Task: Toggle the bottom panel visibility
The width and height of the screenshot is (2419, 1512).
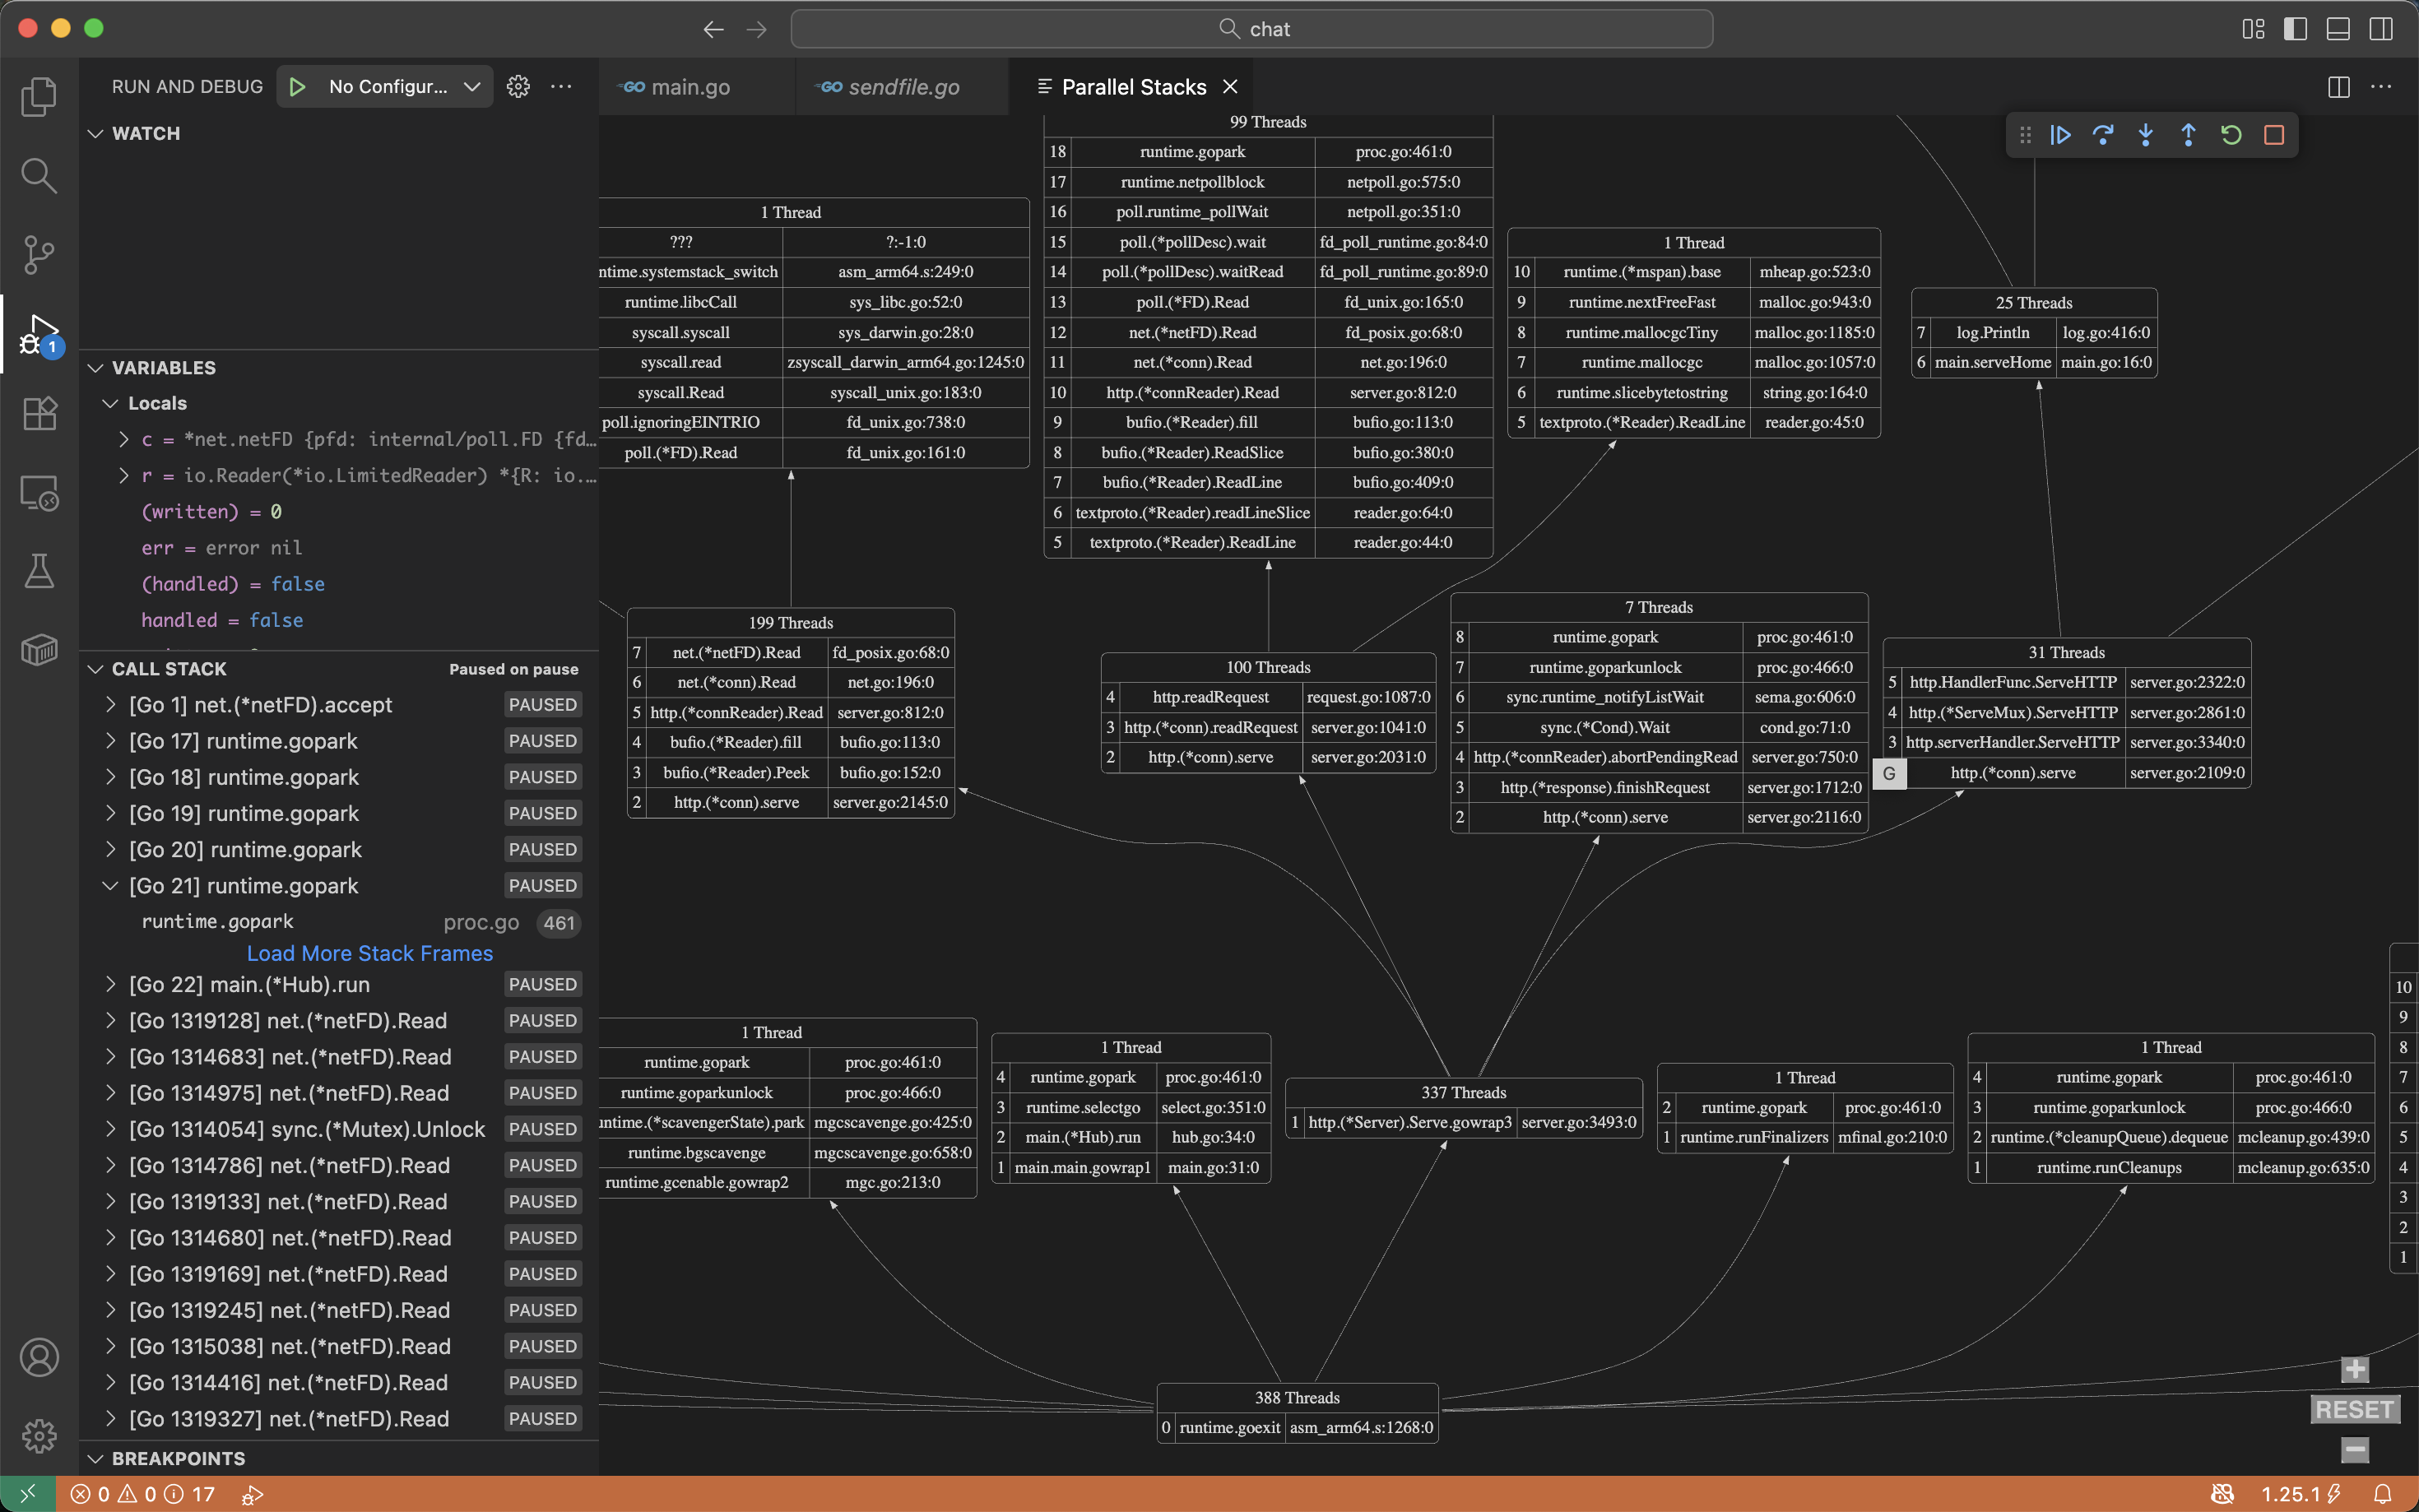Action: 2337,29
